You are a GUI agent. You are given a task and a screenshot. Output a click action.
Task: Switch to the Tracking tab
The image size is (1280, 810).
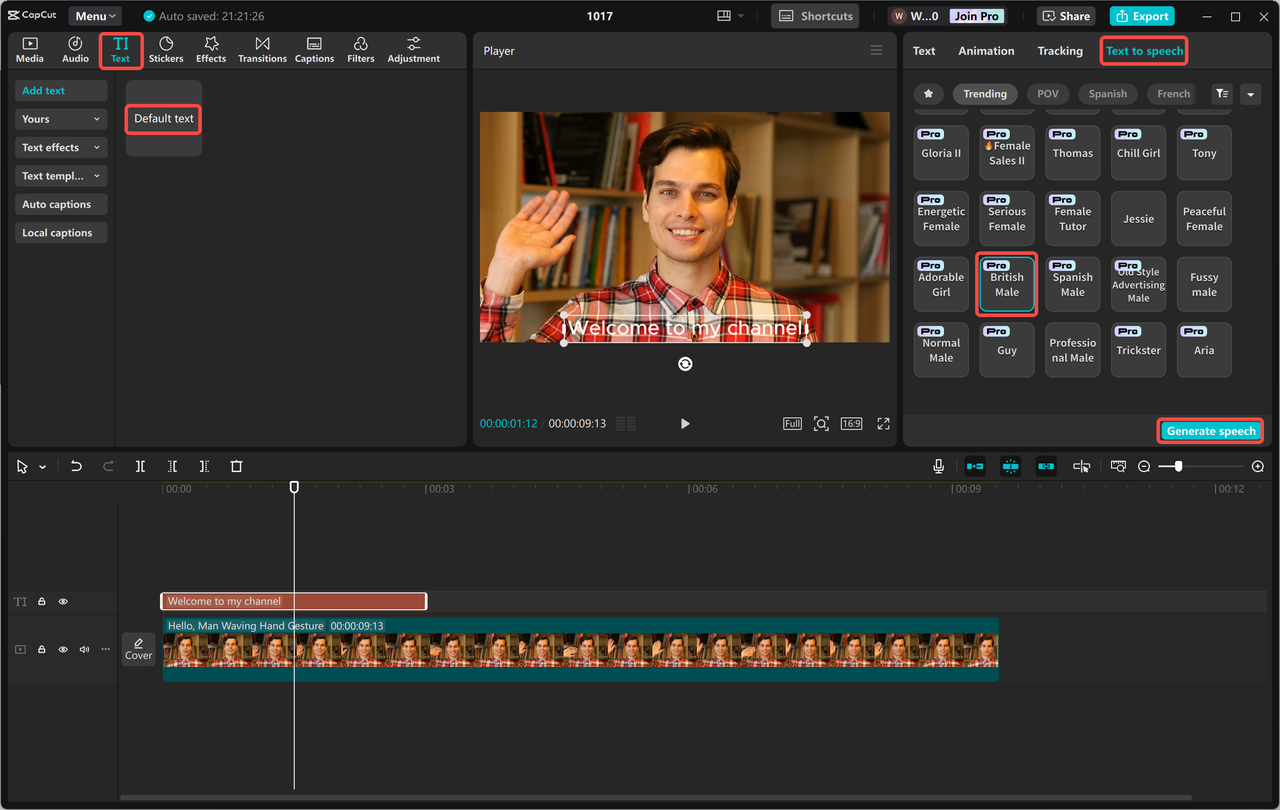(x=1059, y=50)
